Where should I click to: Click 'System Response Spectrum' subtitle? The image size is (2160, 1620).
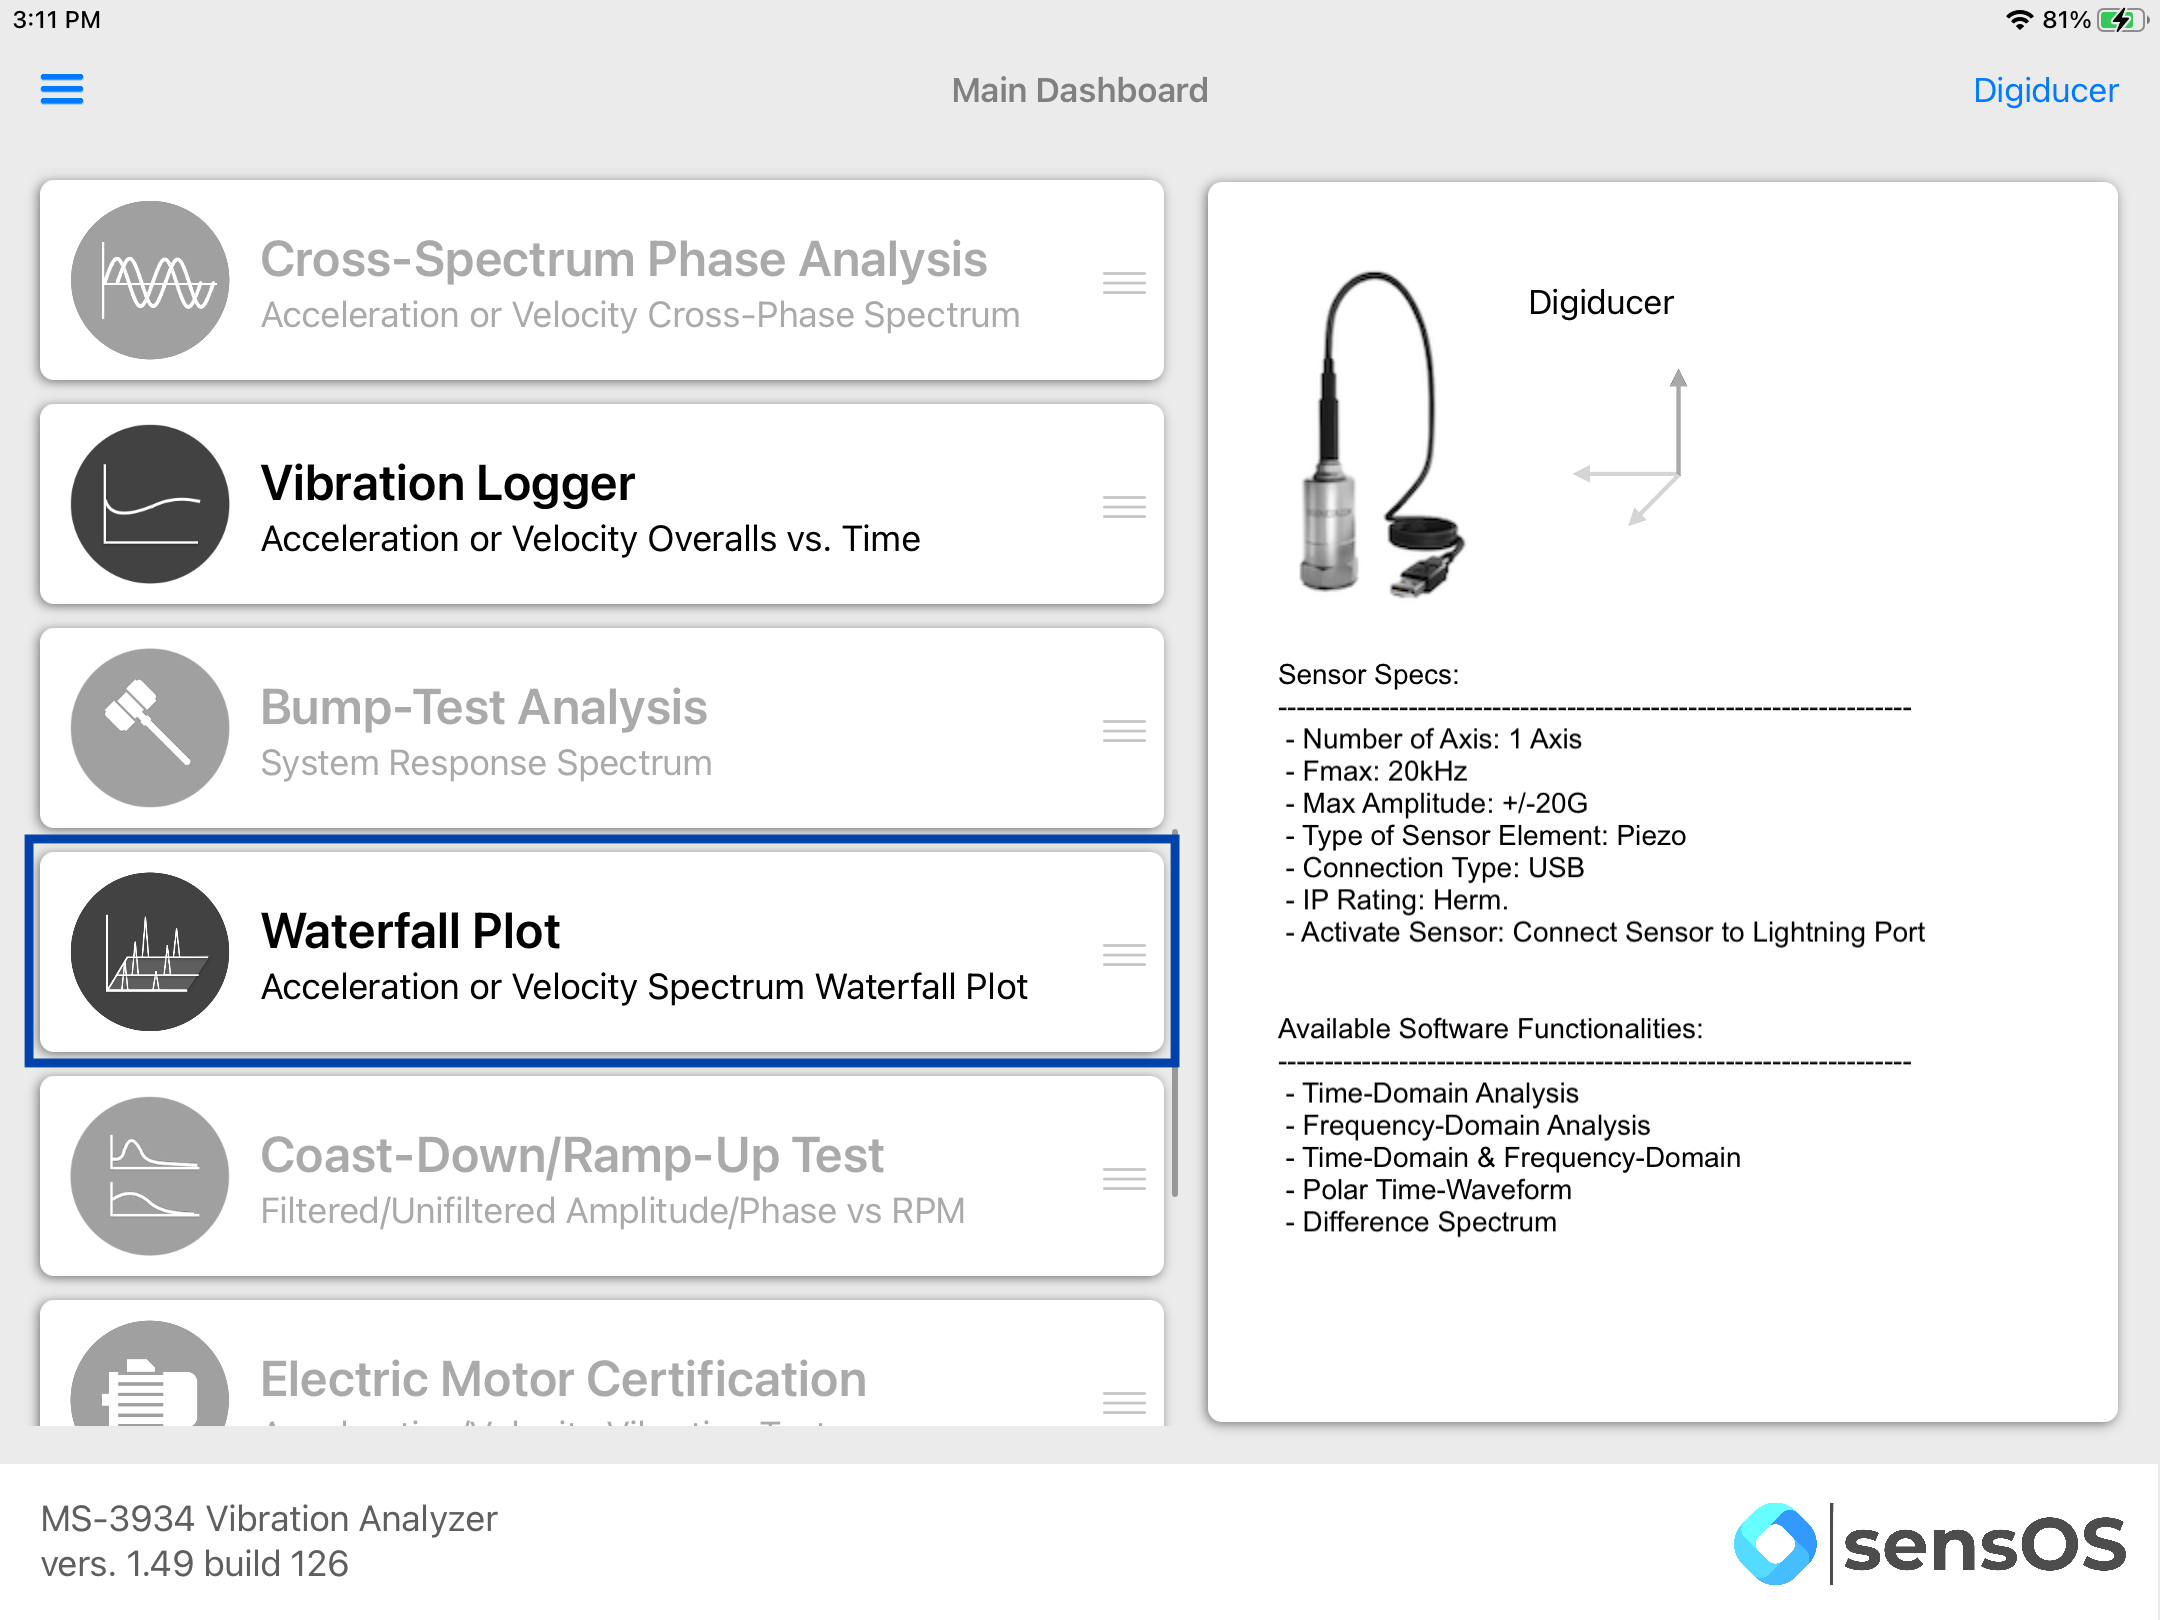pos(486,763)
